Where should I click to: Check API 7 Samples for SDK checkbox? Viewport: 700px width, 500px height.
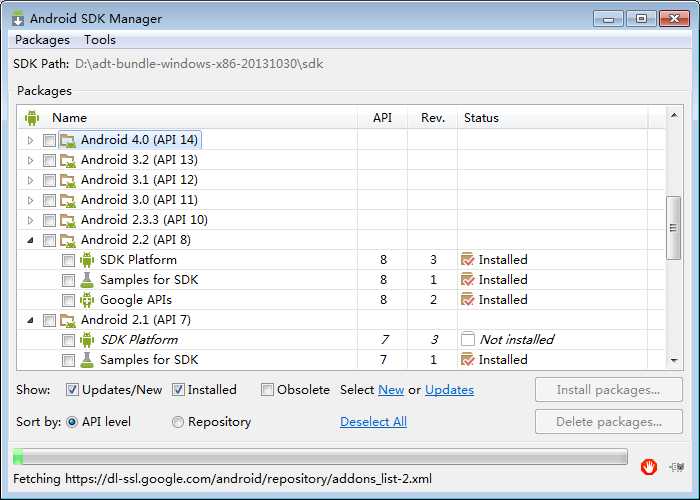click(x=68, y=360)
